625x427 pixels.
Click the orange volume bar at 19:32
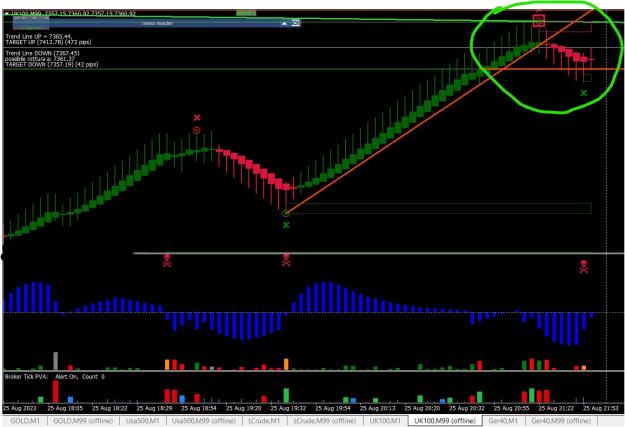pyautogui.click(x=286, y=364)
